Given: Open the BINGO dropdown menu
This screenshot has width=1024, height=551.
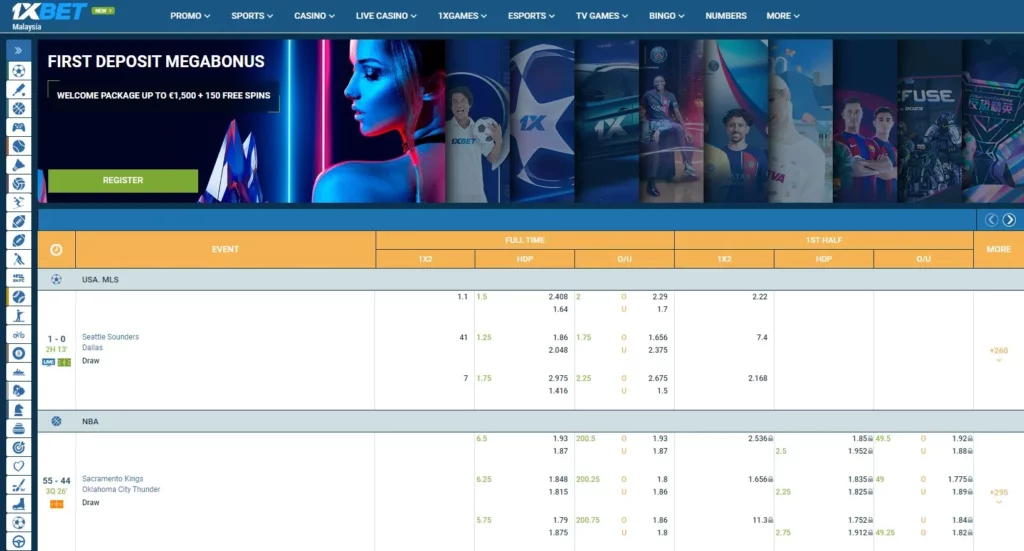Looking at the screenshot, I should (666, 16).
